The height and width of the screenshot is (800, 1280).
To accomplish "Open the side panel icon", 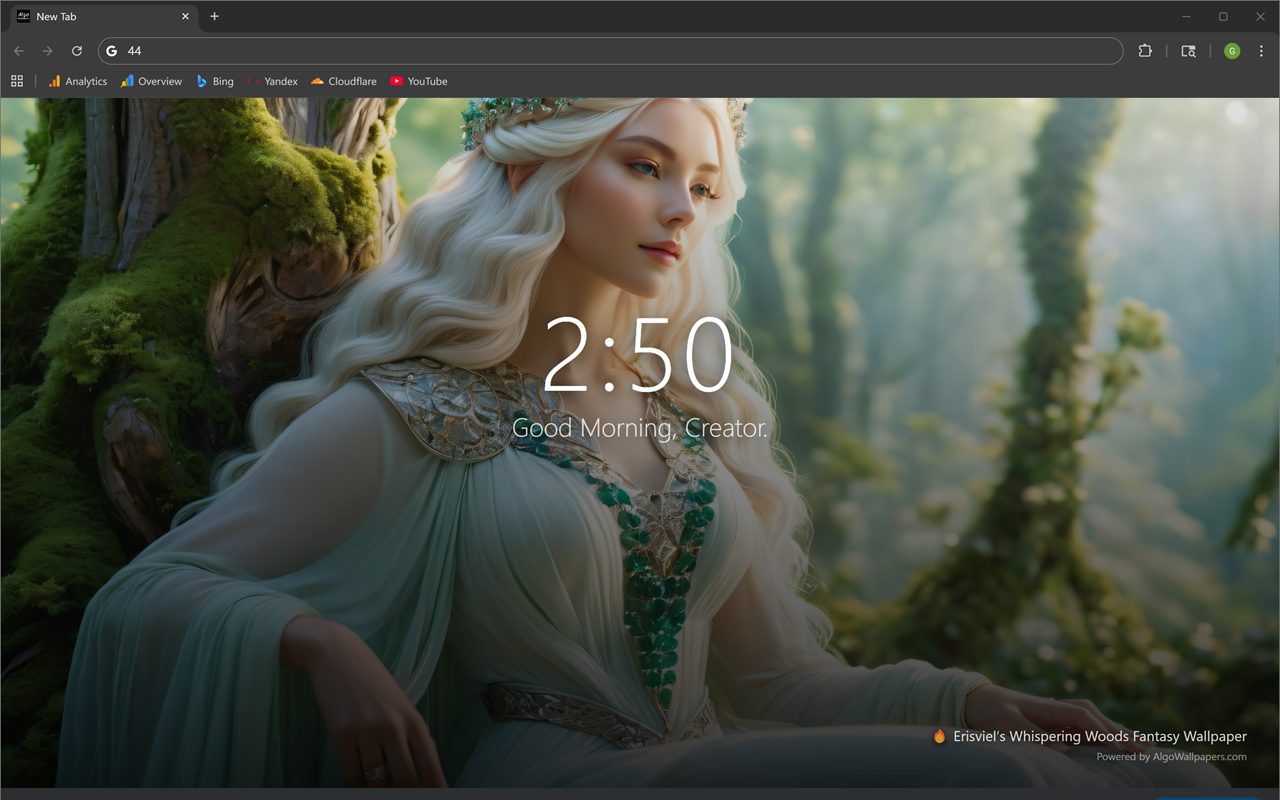I will pos(1188,51).
